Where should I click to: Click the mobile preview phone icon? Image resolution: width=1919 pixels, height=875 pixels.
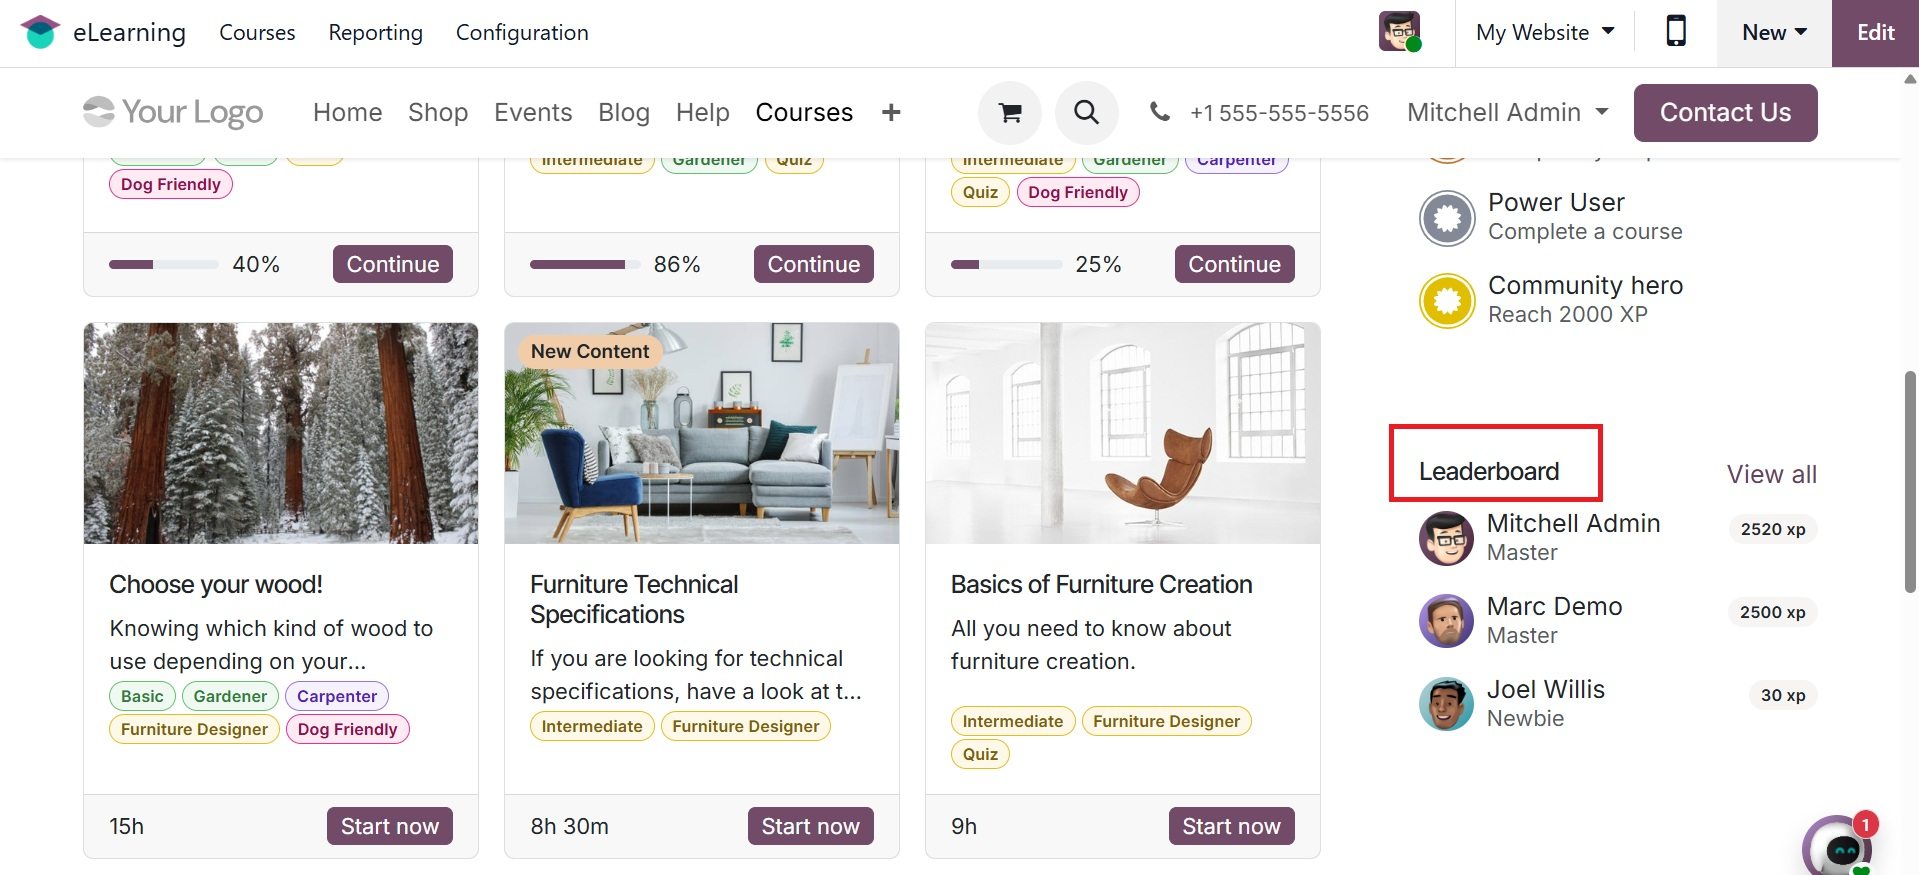click(x=1676, y=32)
